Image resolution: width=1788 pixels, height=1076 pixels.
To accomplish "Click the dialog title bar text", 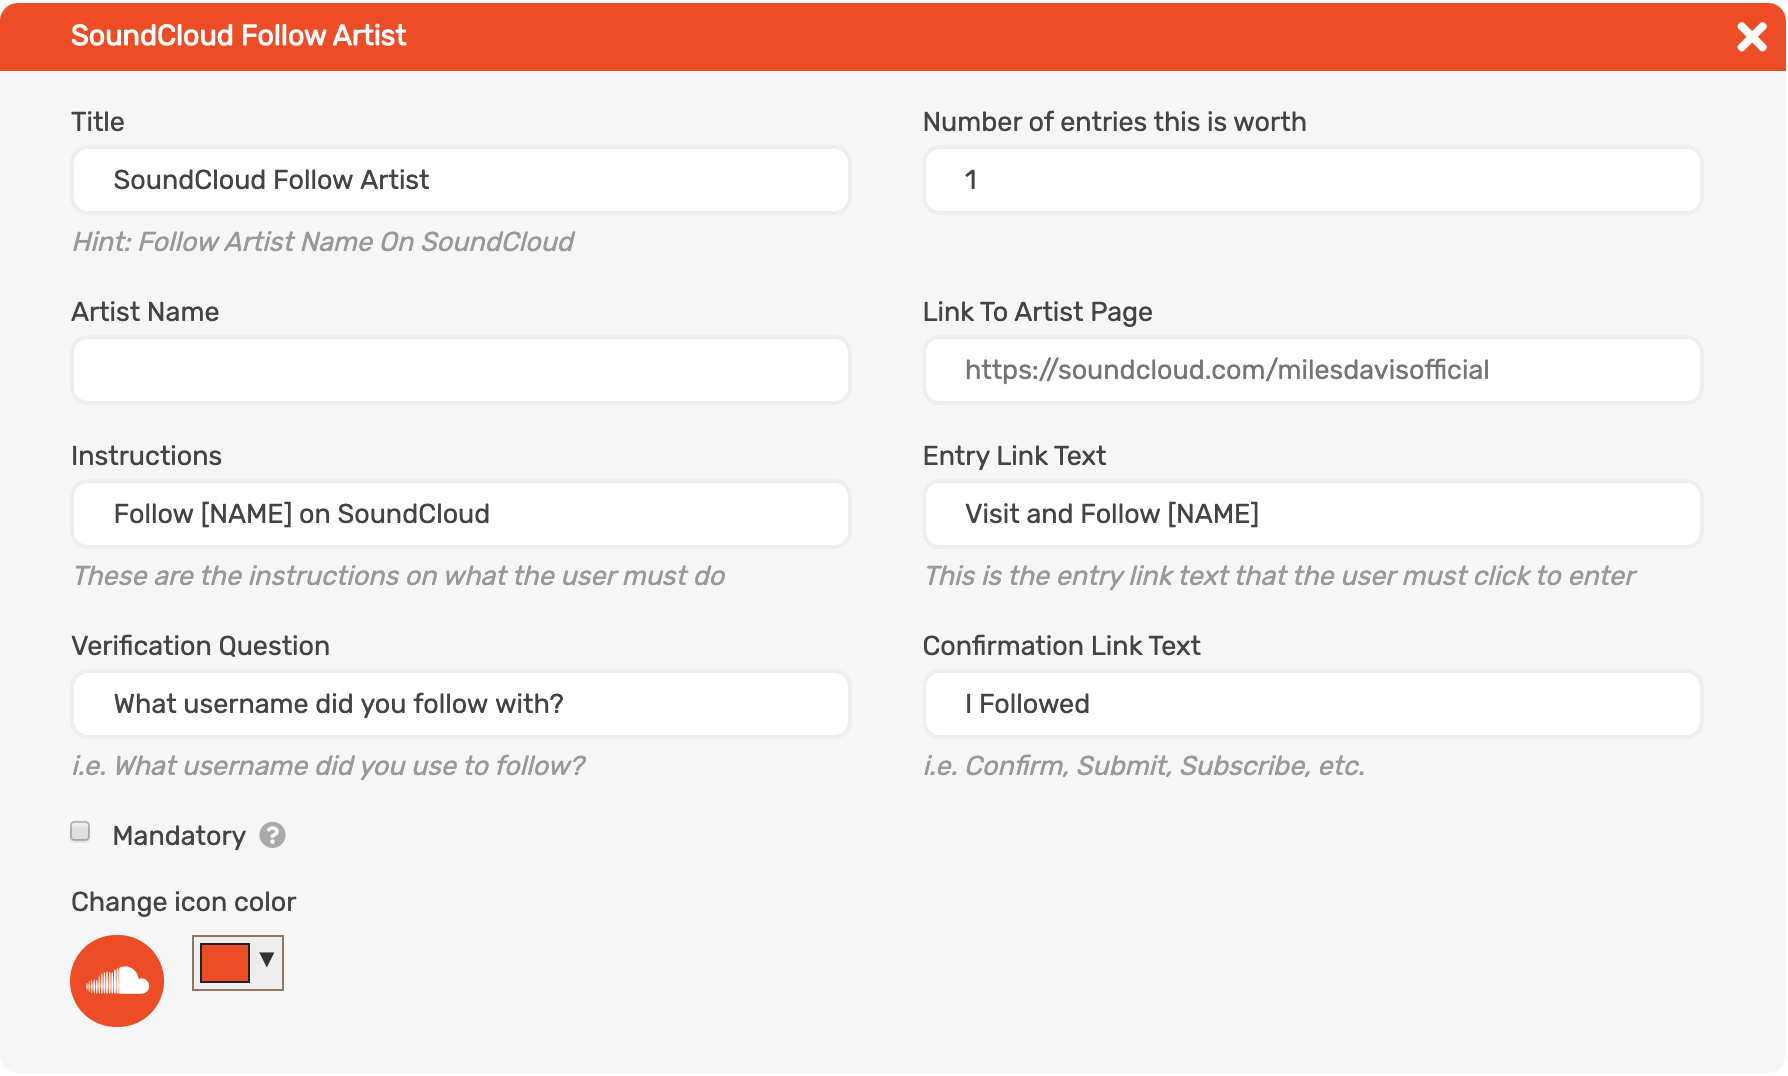I will pos(238,36).
